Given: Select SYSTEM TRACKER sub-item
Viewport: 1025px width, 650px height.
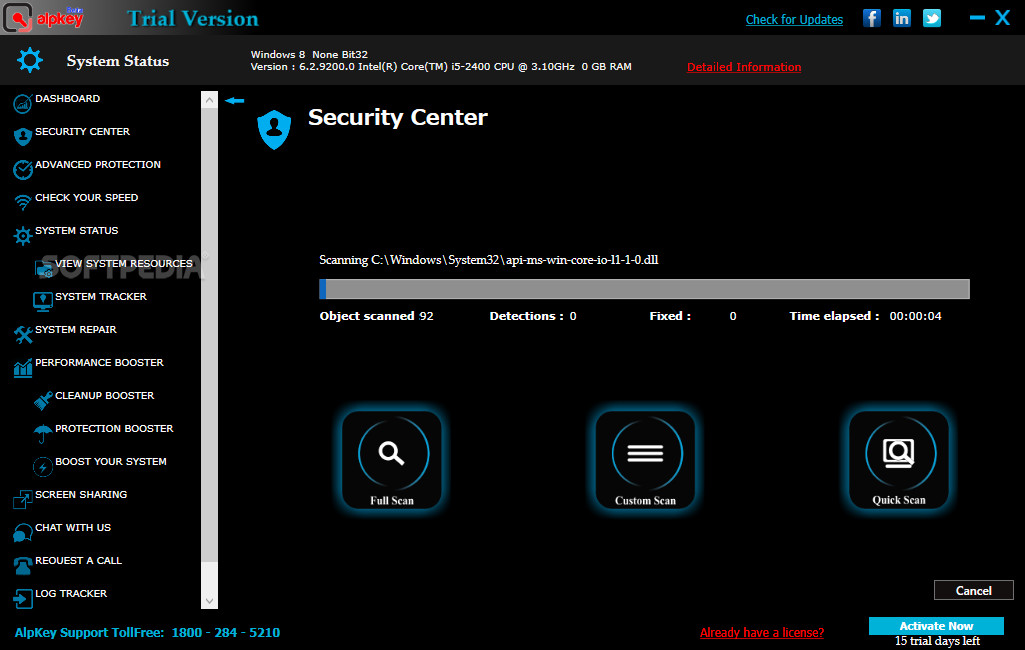Looking at the screenshot, I should click(x=101, y=297).
